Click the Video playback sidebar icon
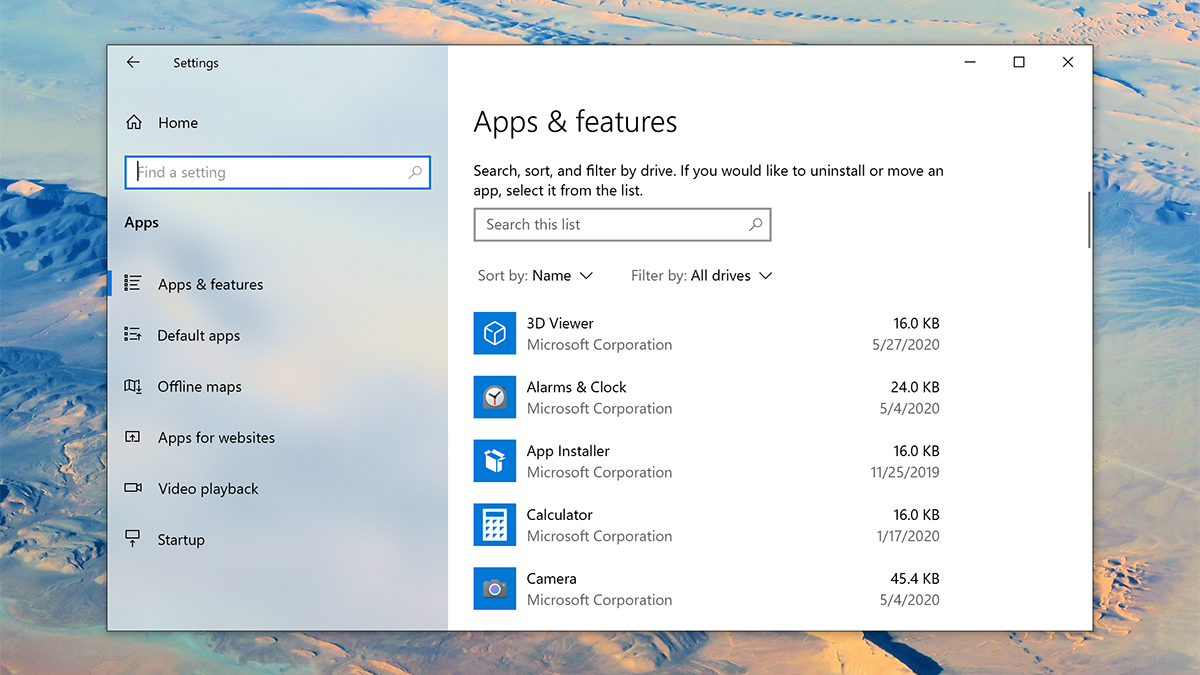 coord(132,488)
